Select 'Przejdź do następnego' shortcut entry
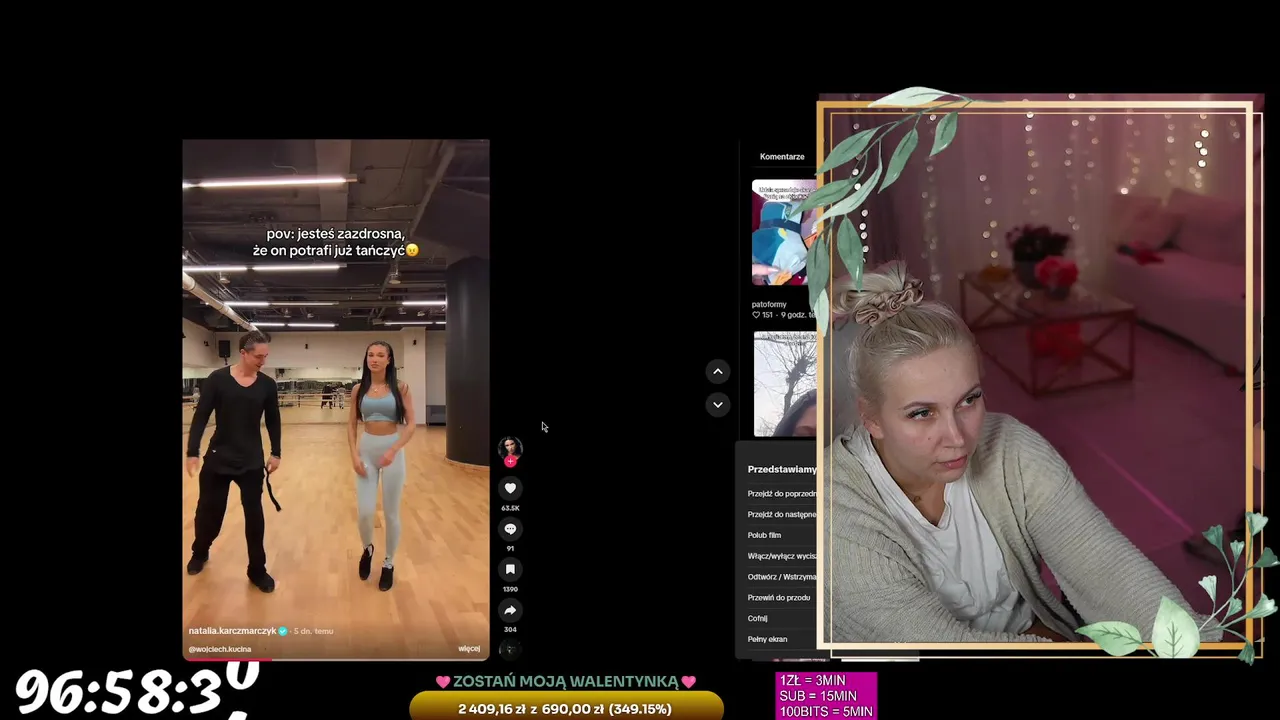1280x720 pixels. tap(782, 515)
